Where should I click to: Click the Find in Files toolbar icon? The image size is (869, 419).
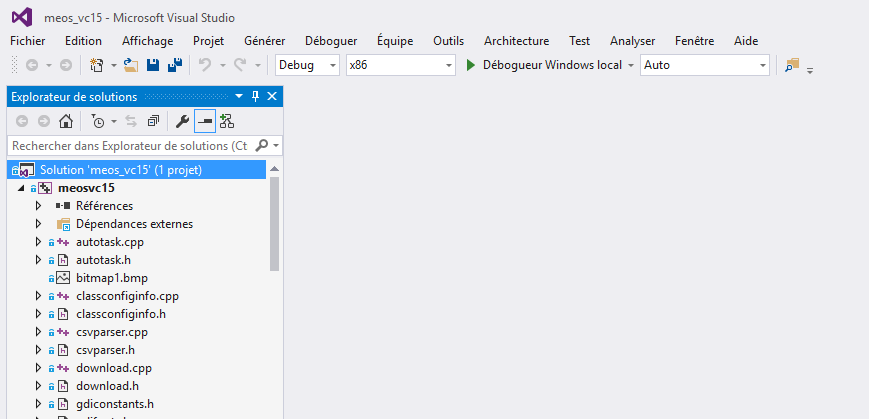click(793, 65)
